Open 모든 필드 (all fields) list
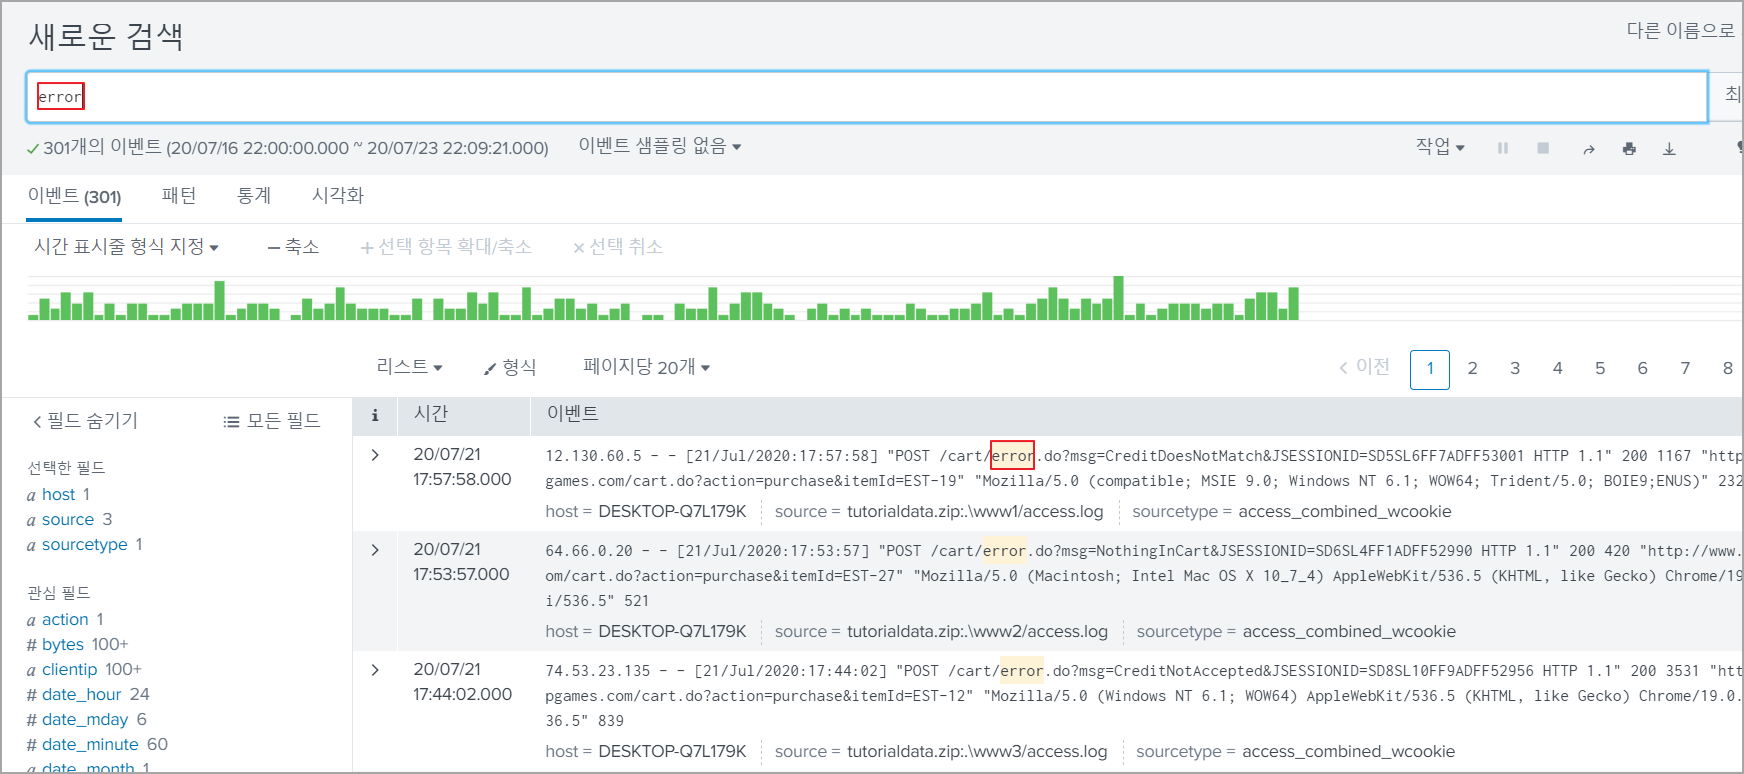Image resolution: width=1744 pixels, height=774 pixels. coord(272,421)
